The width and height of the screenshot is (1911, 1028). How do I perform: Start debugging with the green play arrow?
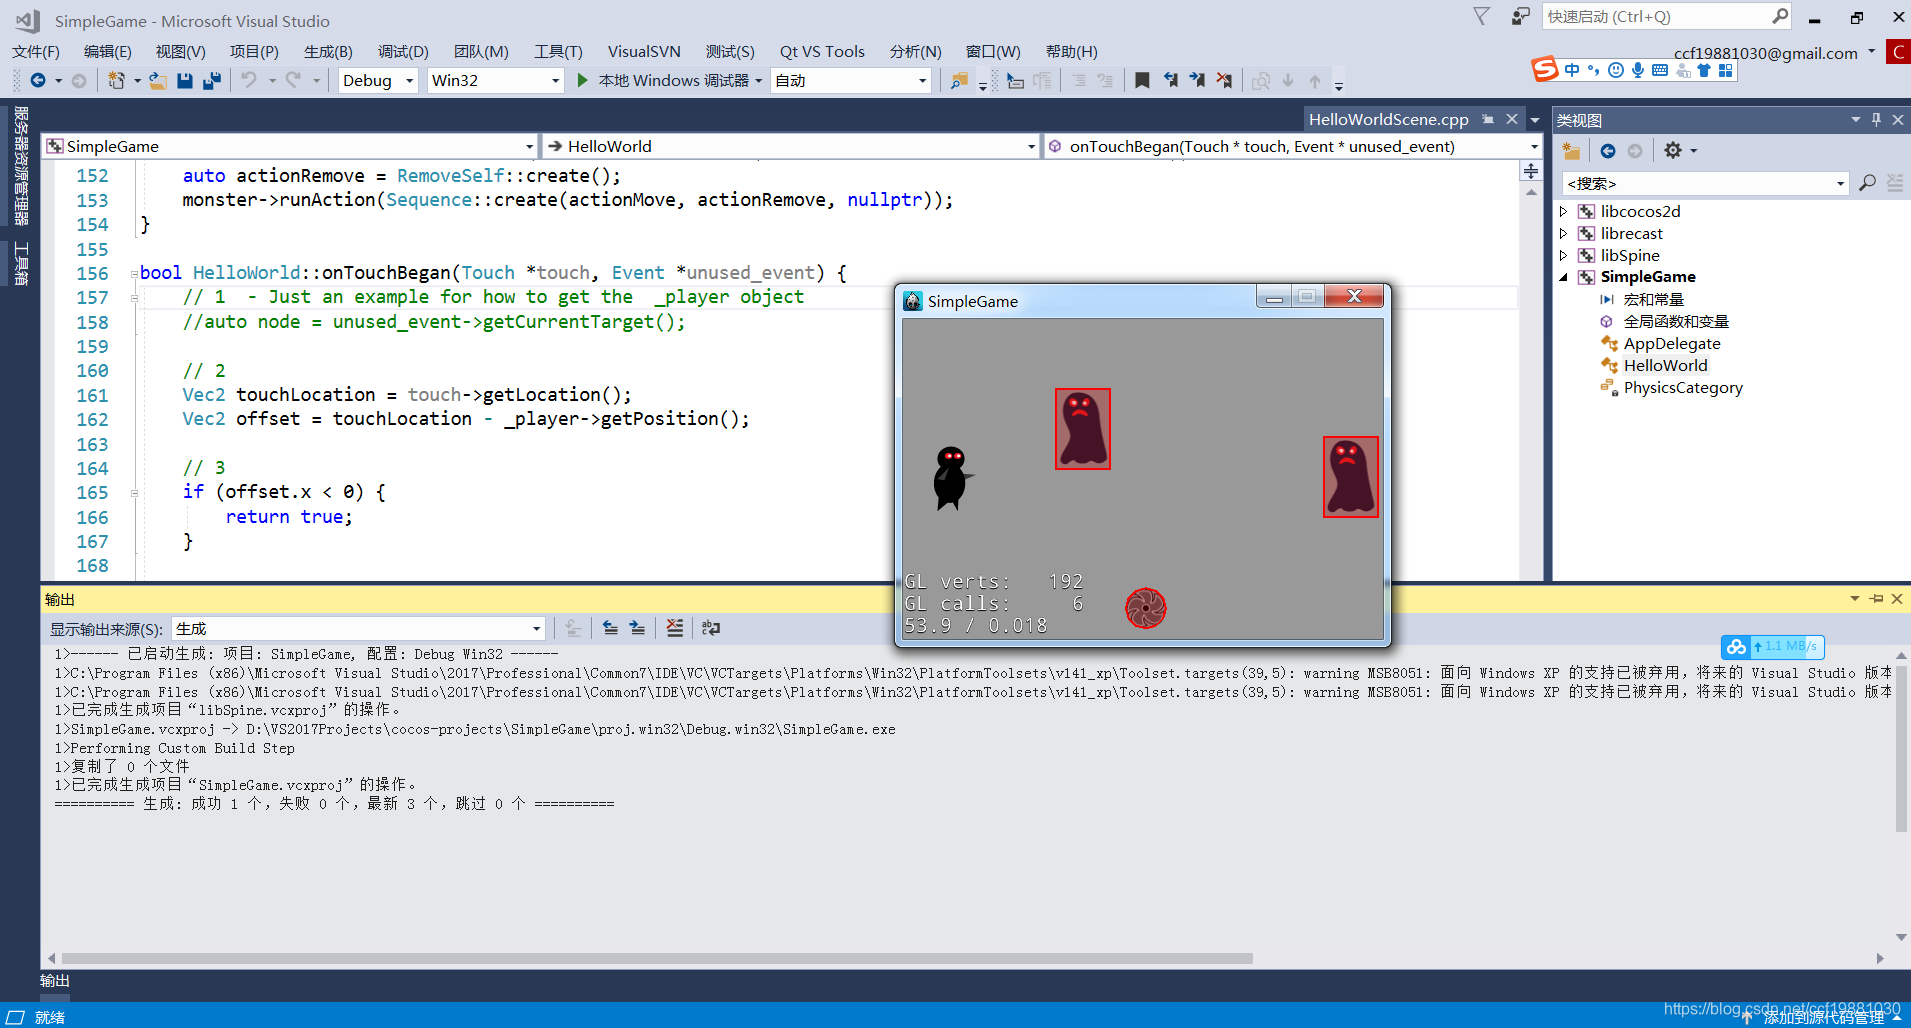(583, 80)
